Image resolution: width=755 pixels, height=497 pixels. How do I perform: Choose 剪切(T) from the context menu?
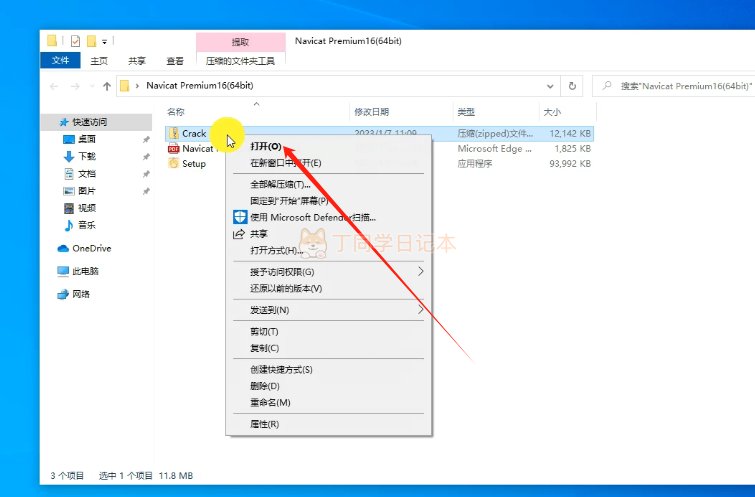(x=264, y=332)
